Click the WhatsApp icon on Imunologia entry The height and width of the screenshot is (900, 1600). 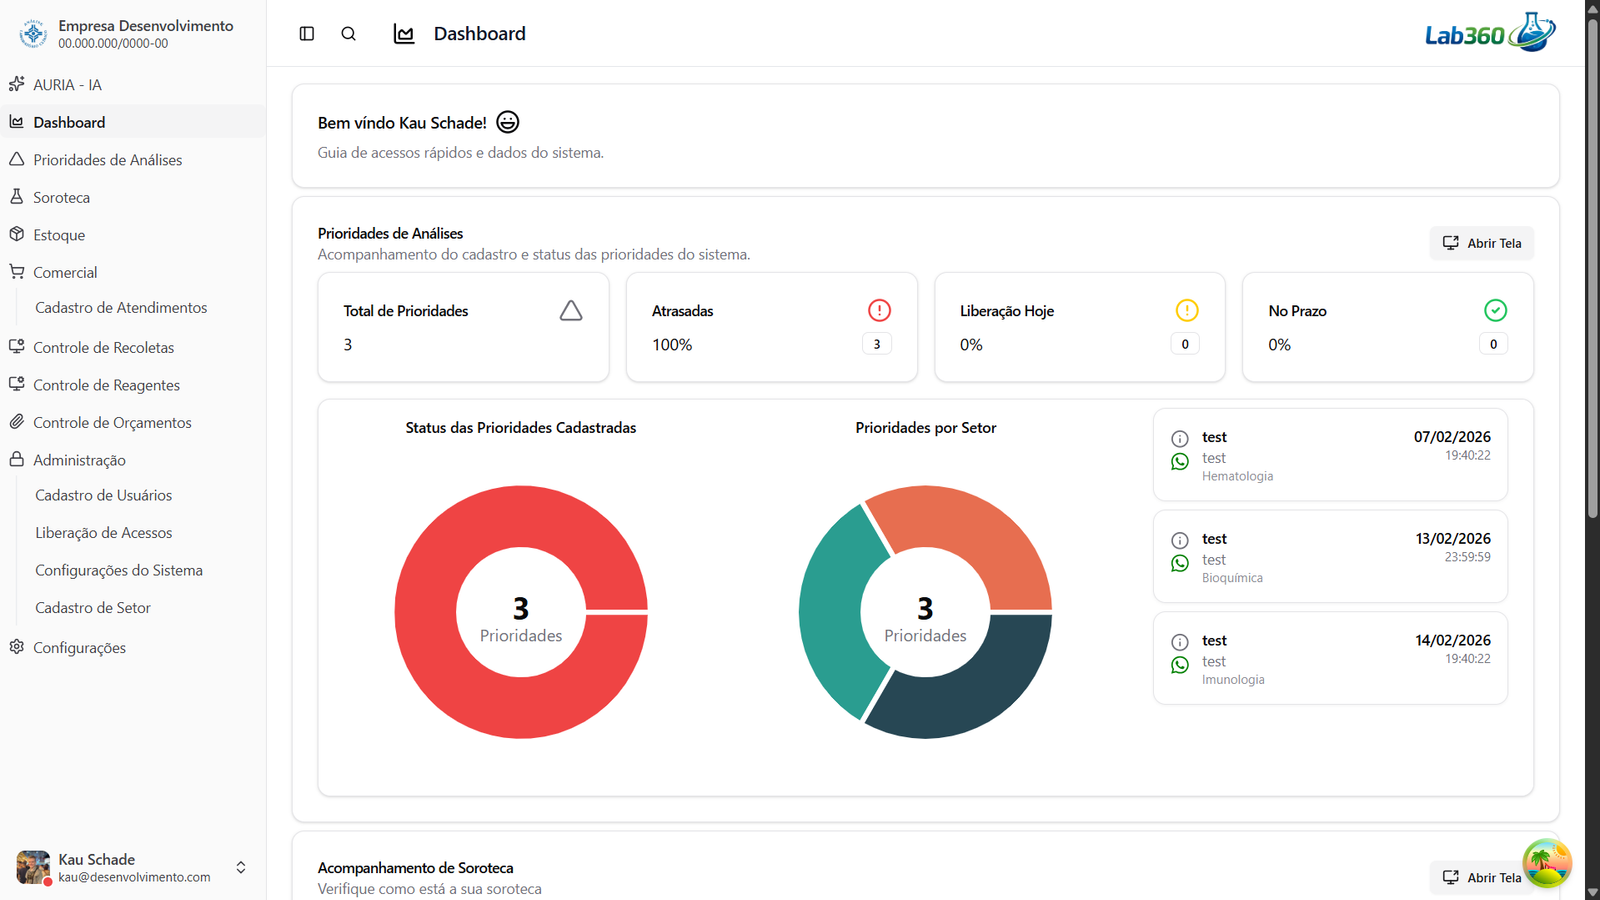(x=1180, y=665)
